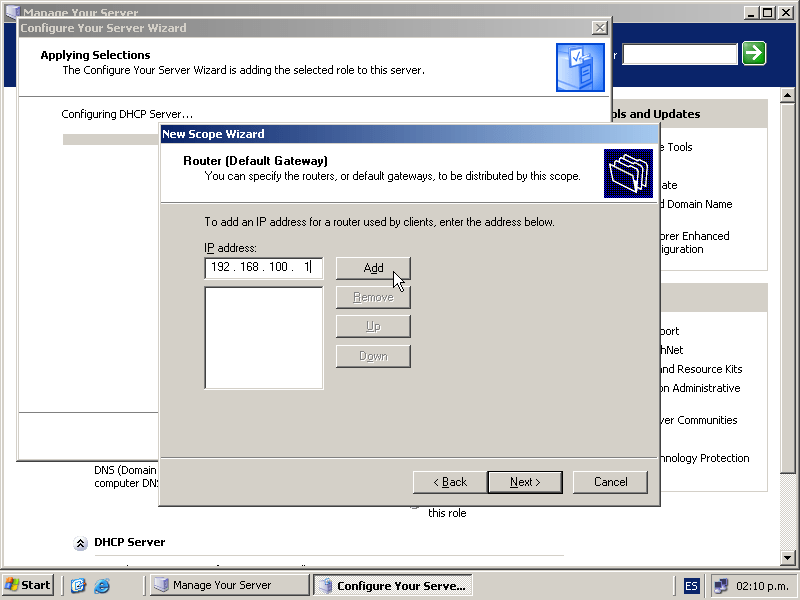The image size is (800, 600).
Task: Click the Manage Your Server search box
Action: click(x=679, y=54)
